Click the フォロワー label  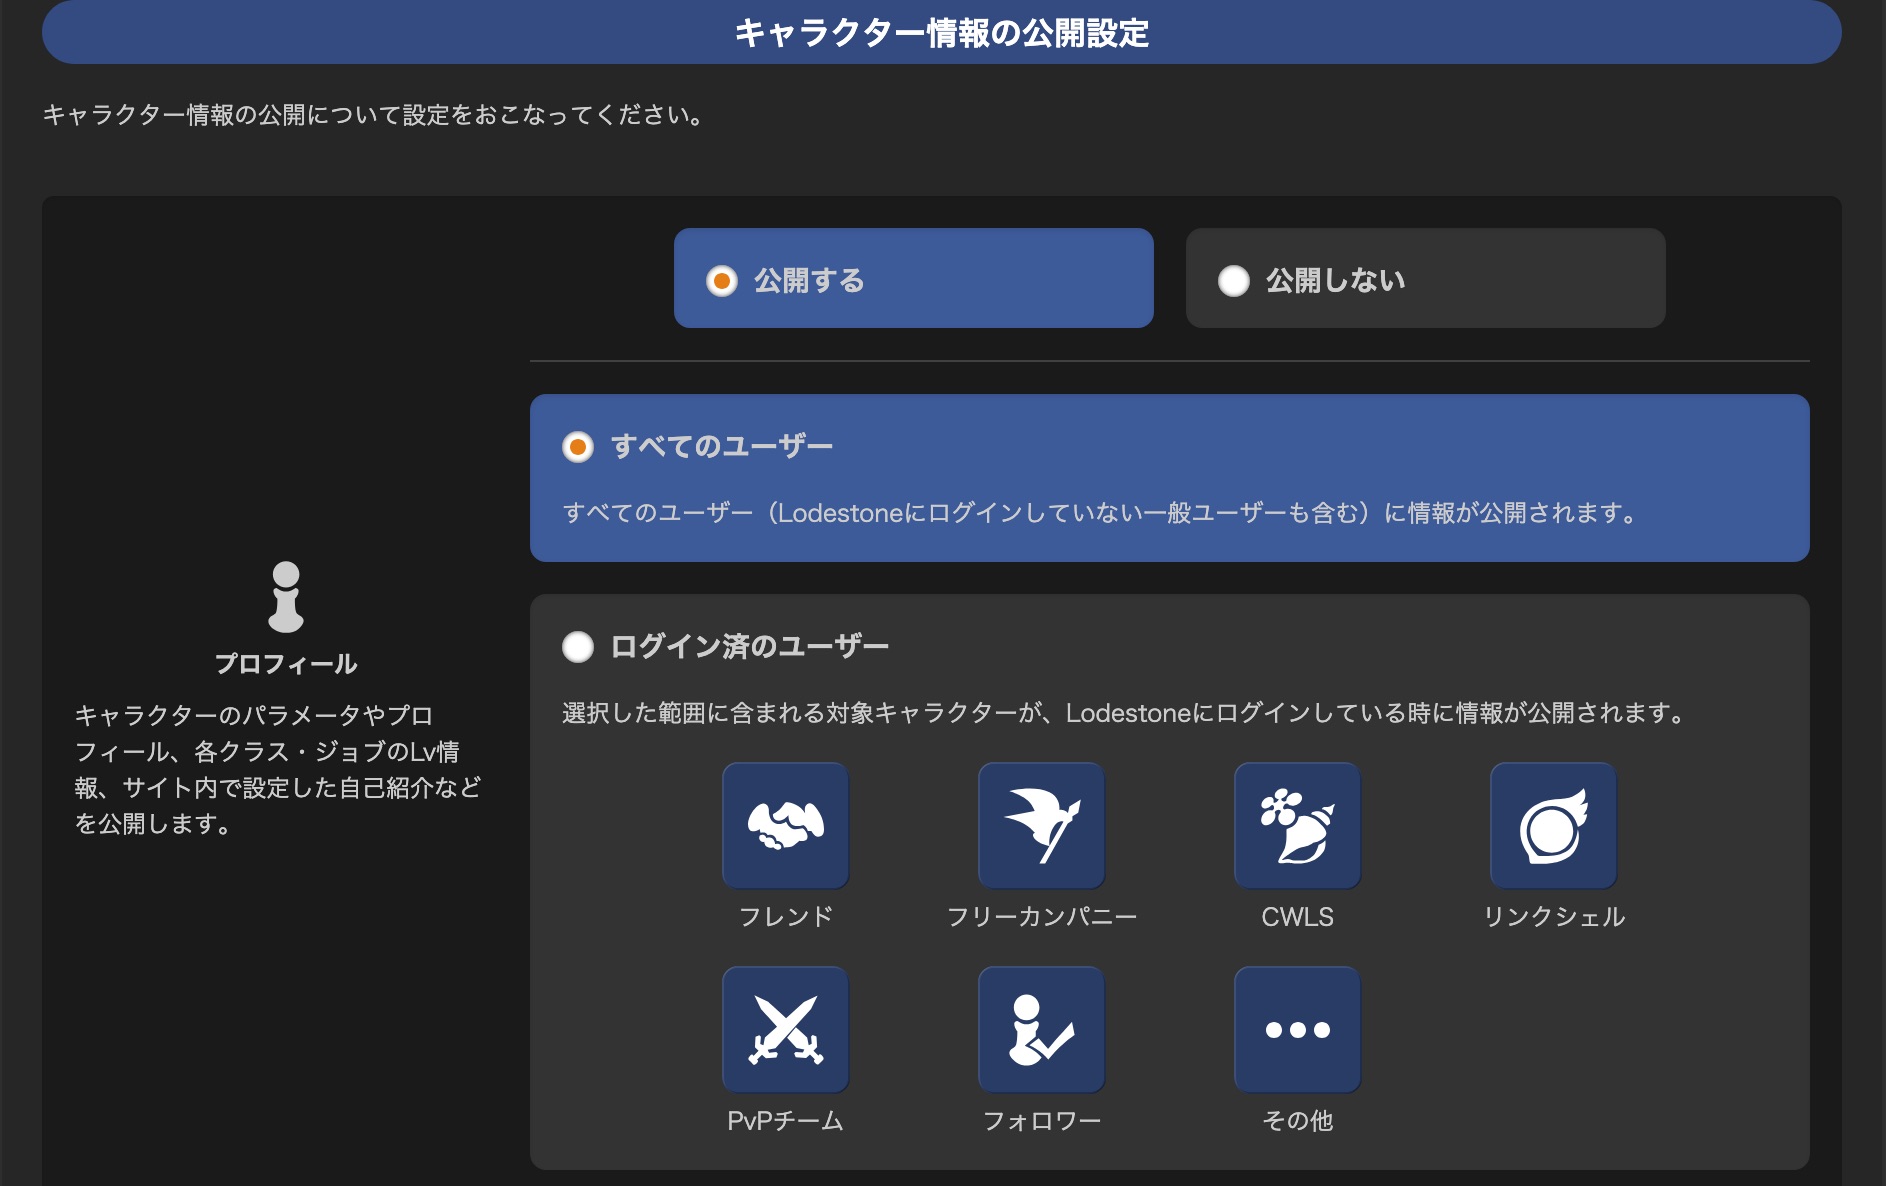coord(1042,1121)
